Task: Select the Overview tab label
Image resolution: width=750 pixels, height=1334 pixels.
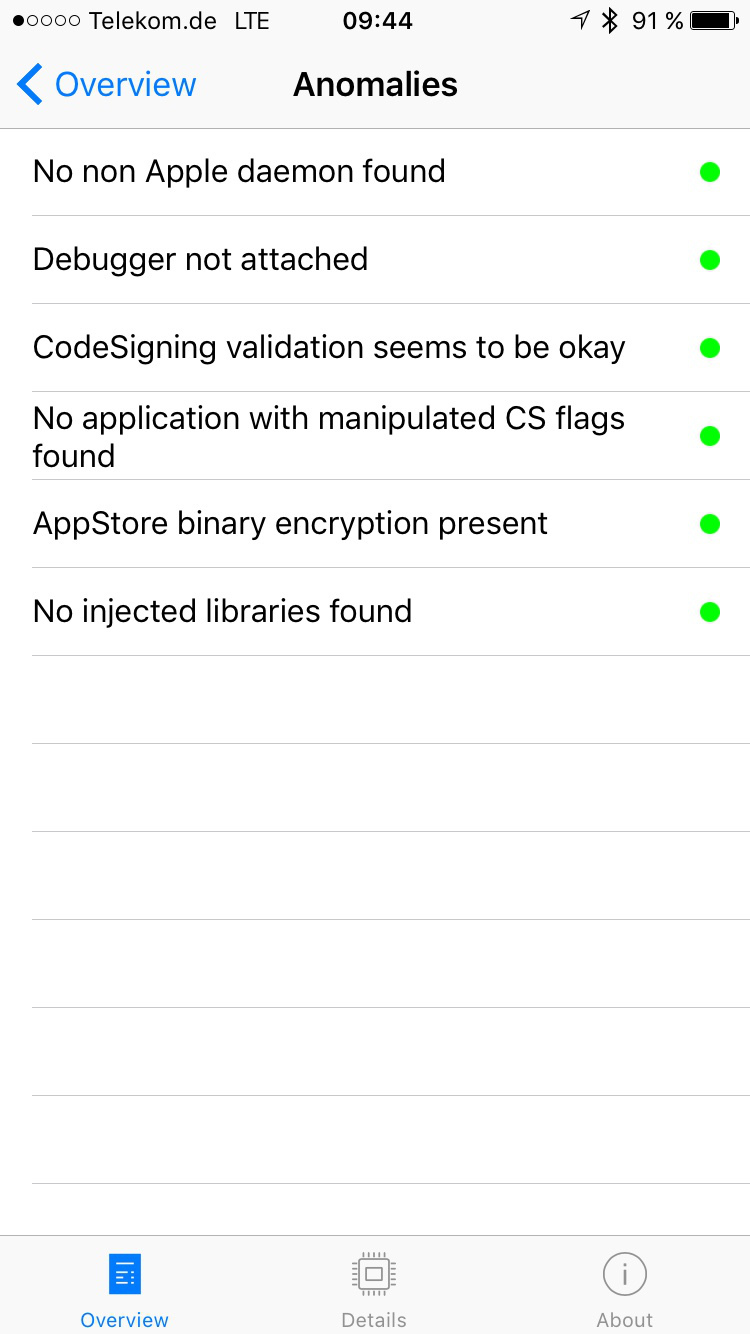Action: tap(125, 1320)
